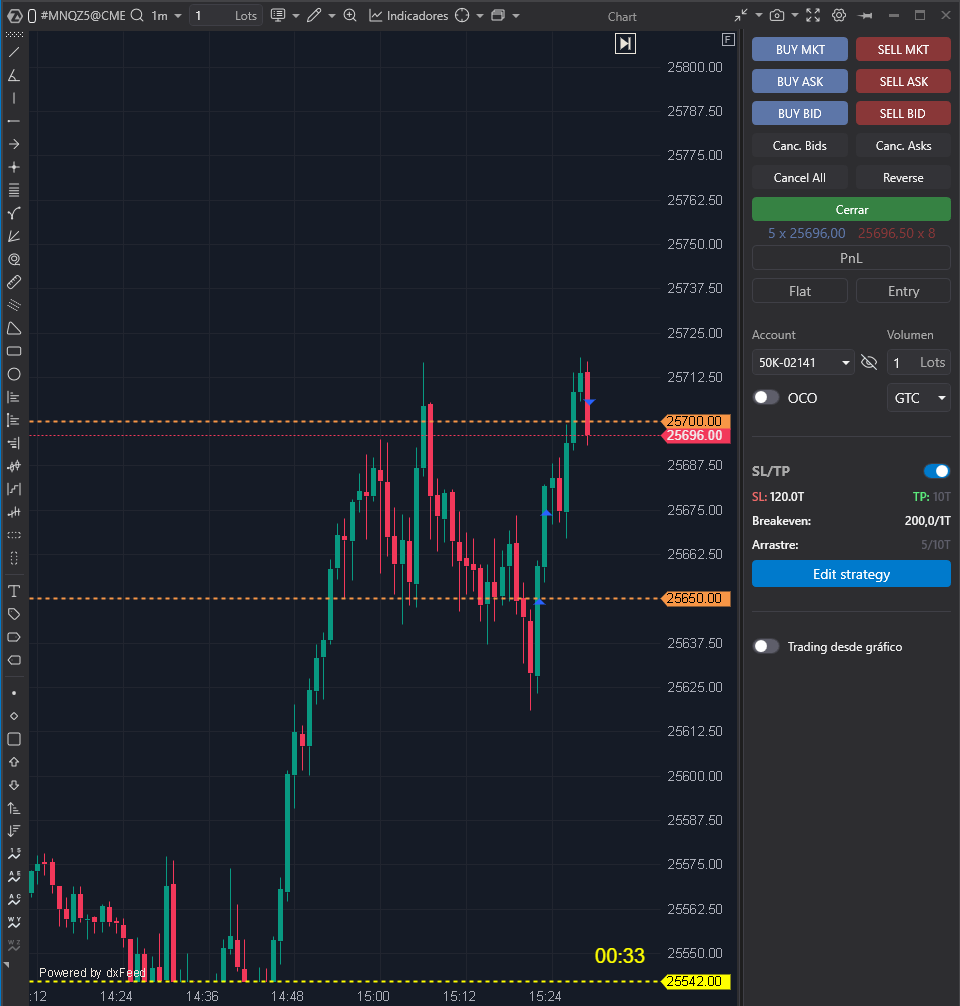
Task: Select the price tag tool
Action: [13, 614]
